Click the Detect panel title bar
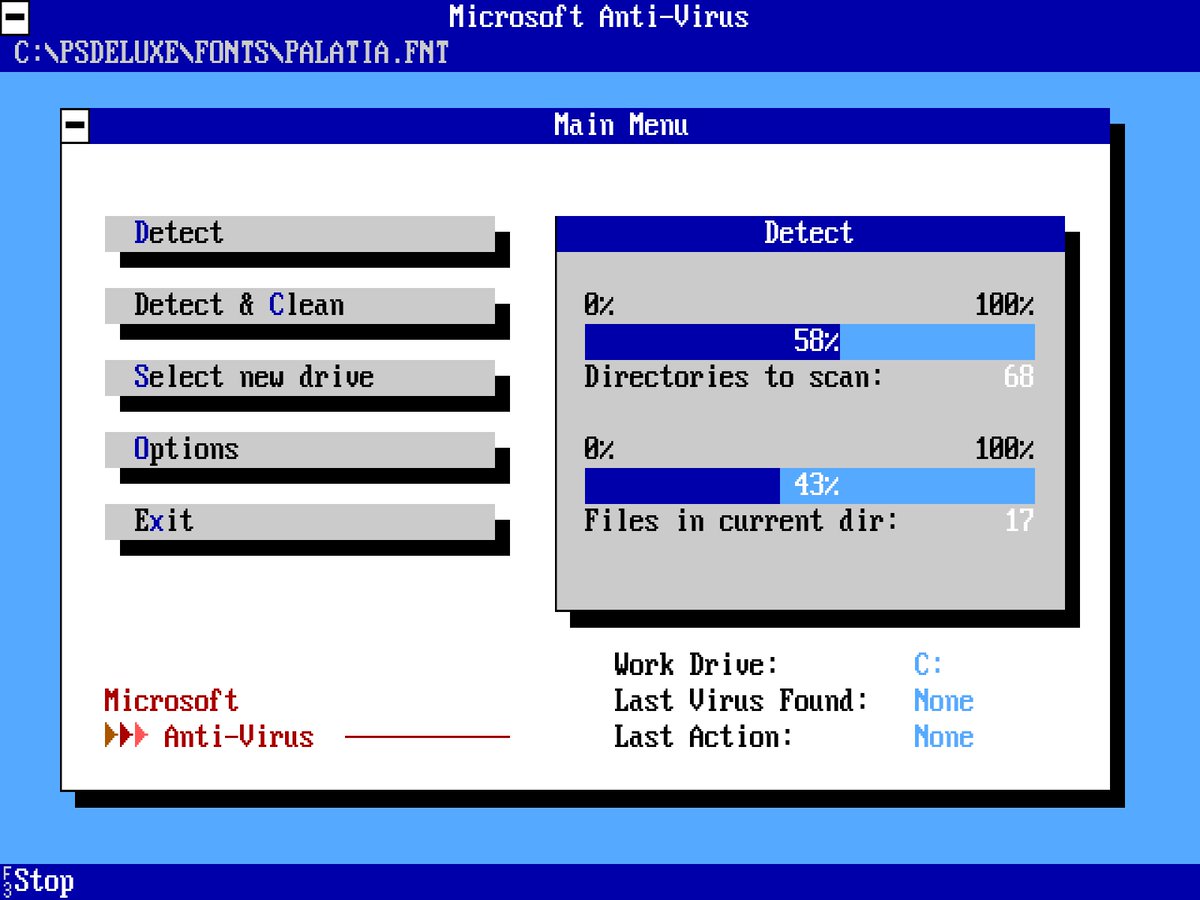The width and height of the screenshot is (1200, 900). 810,233
